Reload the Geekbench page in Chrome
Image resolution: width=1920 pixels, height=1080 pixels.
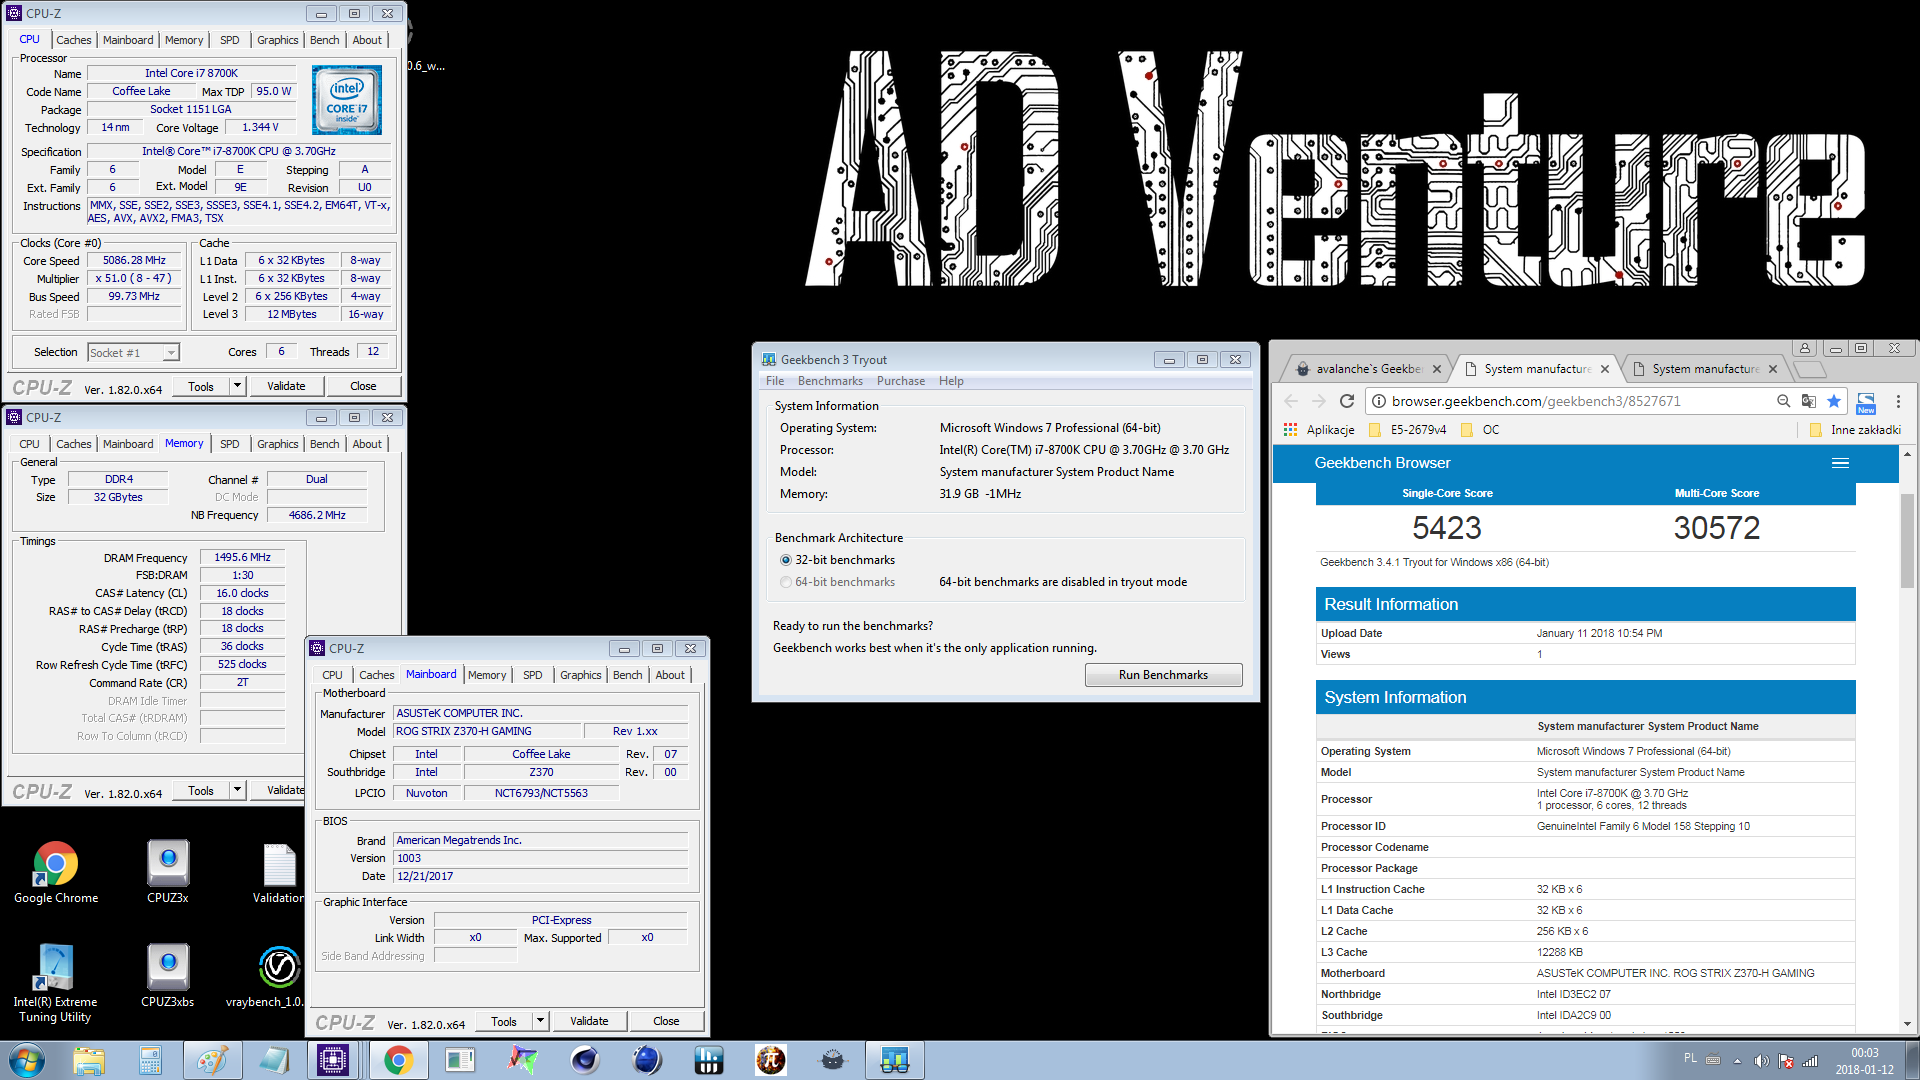coord(1346,401)
